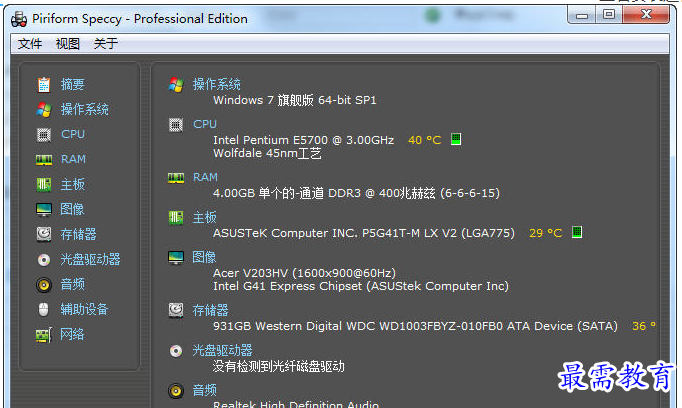
Task: Open the 光盘驱动器 heading link in summary
Action: (222, 350)
